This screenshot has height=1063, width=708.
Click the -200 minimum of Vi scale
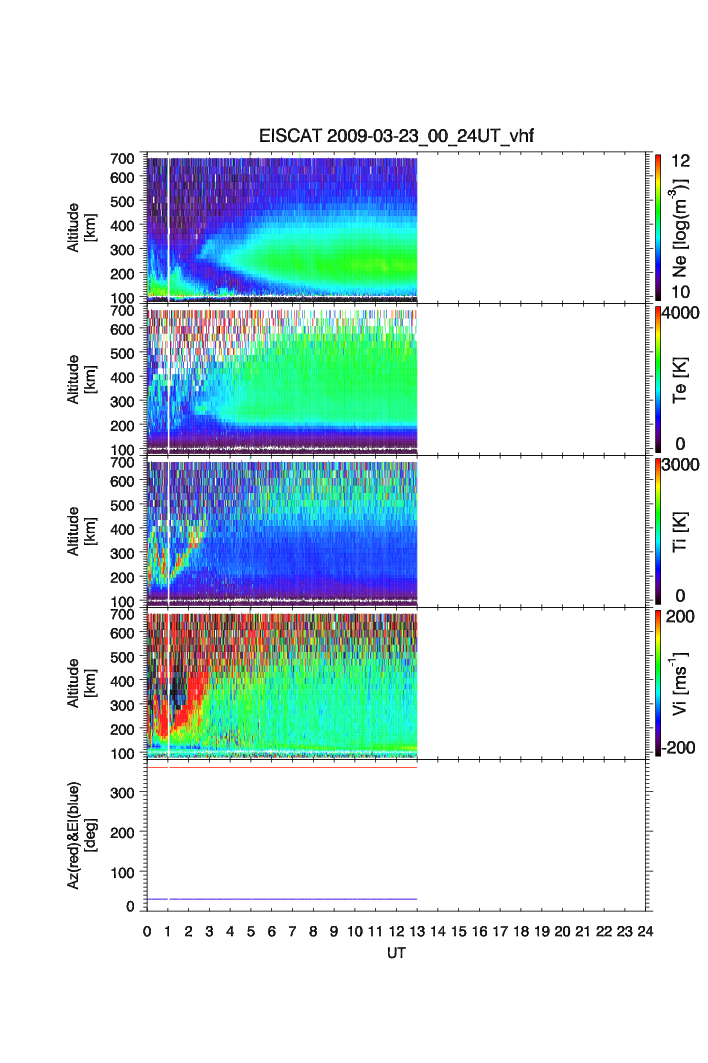679,748
